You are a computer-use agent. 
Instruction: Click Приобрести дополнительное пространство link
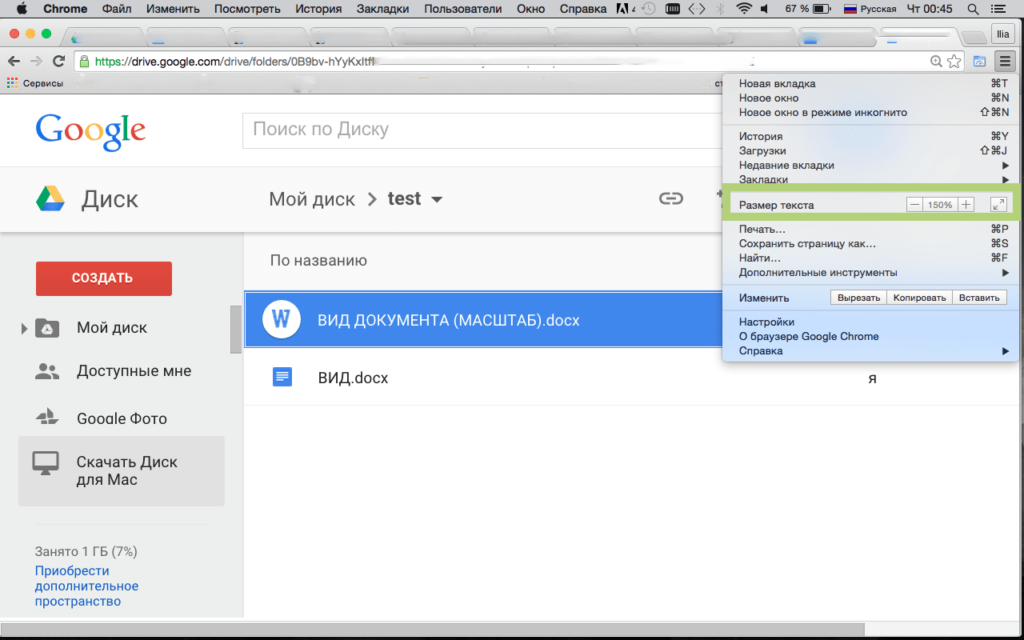[87, 586]
